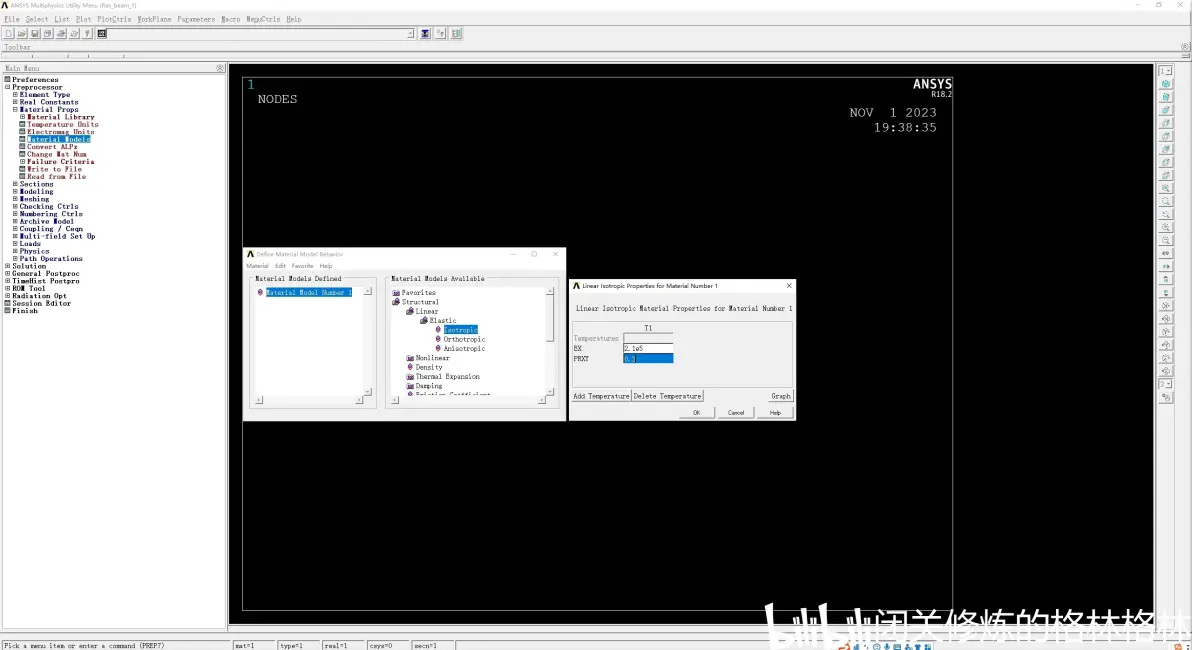Click Cancel in Linear Isotropic Properties dialog
This screenshot has width=1192, height=650.
(736, 413)
